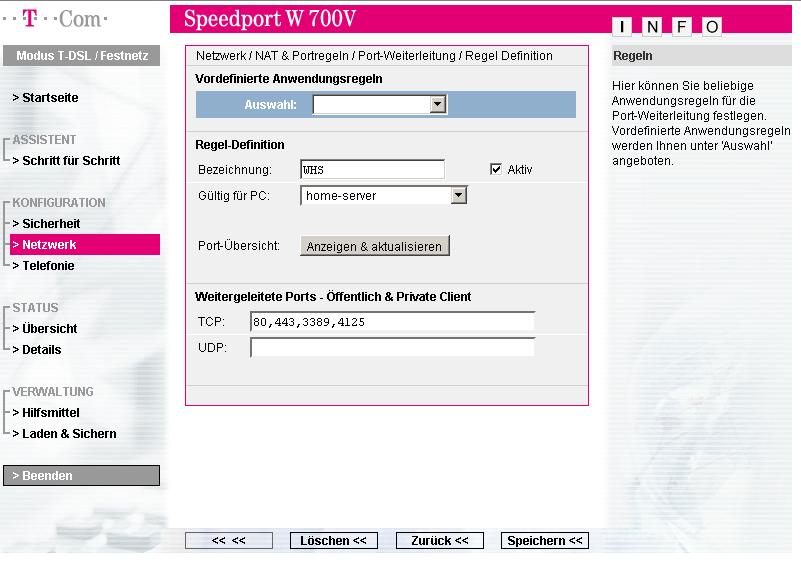
Task: Click the 'Port-Übersicht:' label
Action: click(239, 246)
